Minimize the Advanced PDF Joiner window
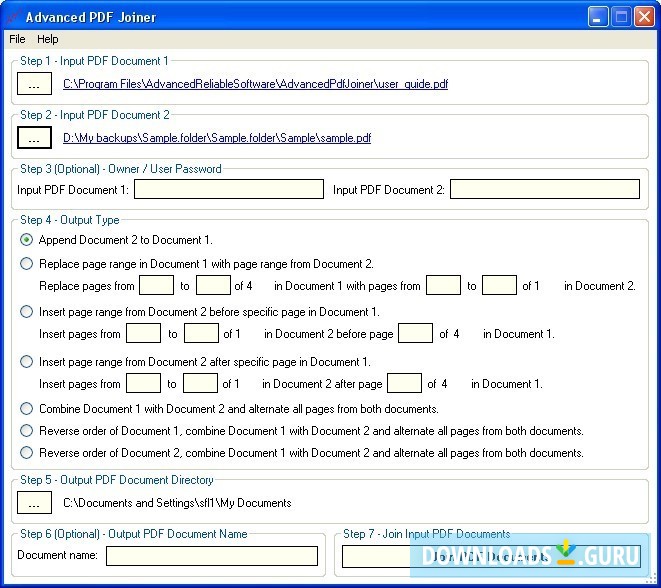Screen dimensions: 661x588 [x=597, y=17]
